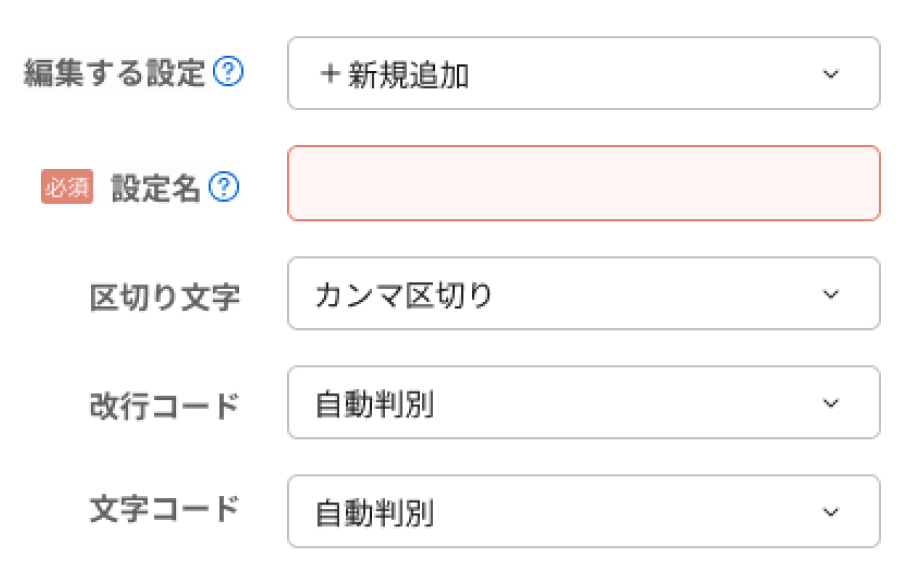This screenshot has width=900, height=583.
Task: Click chevron arrow in 改行コード dropdown
Action: 830,403
